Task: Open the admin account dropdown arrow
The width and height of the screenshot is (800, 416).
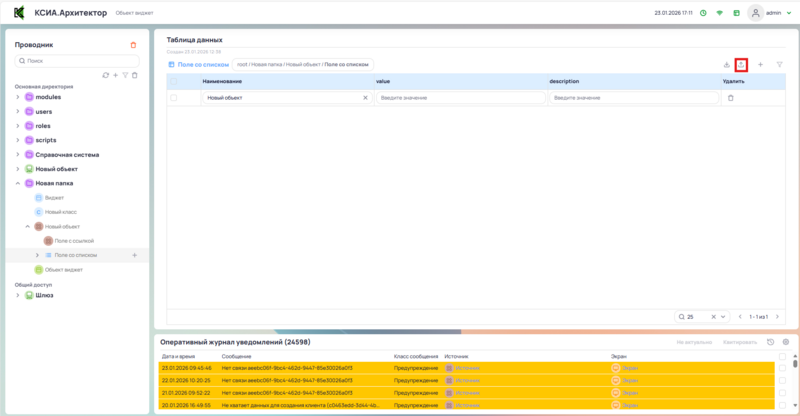Action: [789, 13]
